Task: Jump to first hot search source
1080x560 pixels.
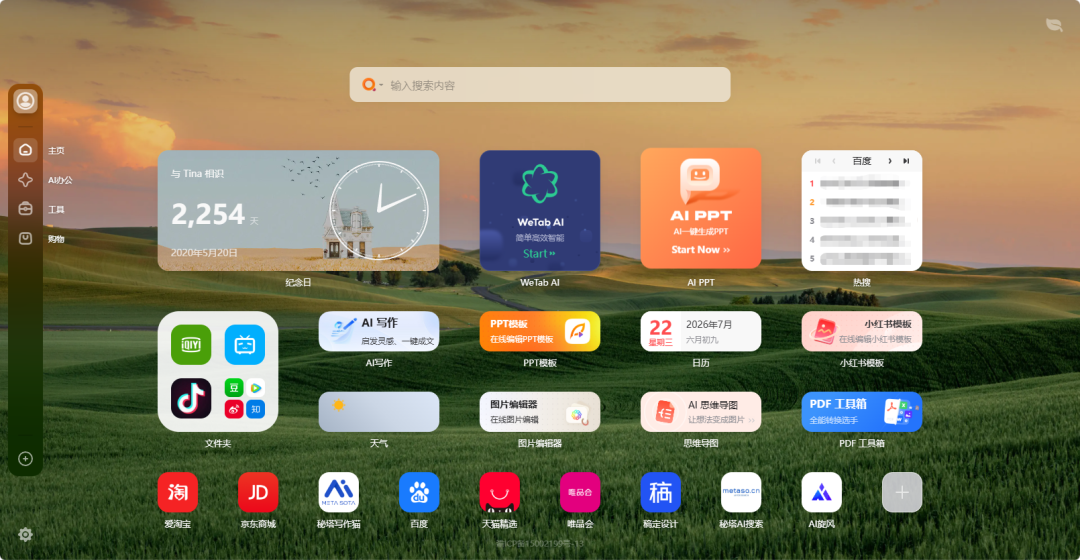Action: (818, 161)
